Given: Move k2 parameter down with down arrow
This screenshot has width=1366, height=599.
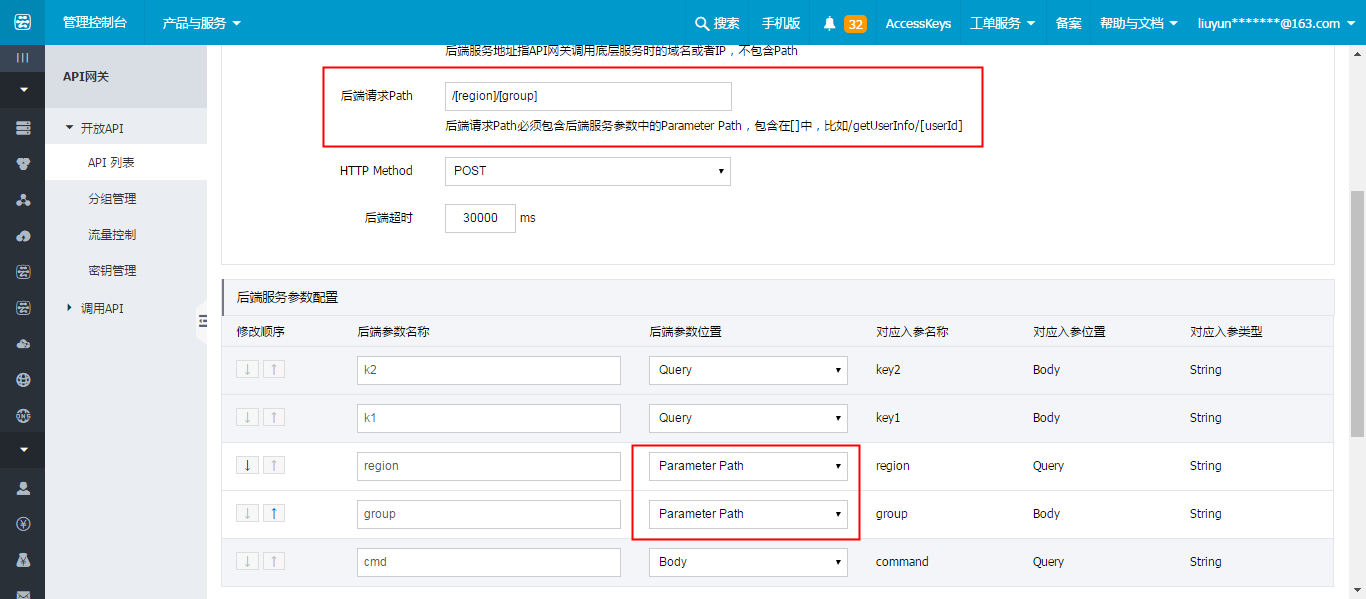Looking at the screenshot, I should (247, 369).
